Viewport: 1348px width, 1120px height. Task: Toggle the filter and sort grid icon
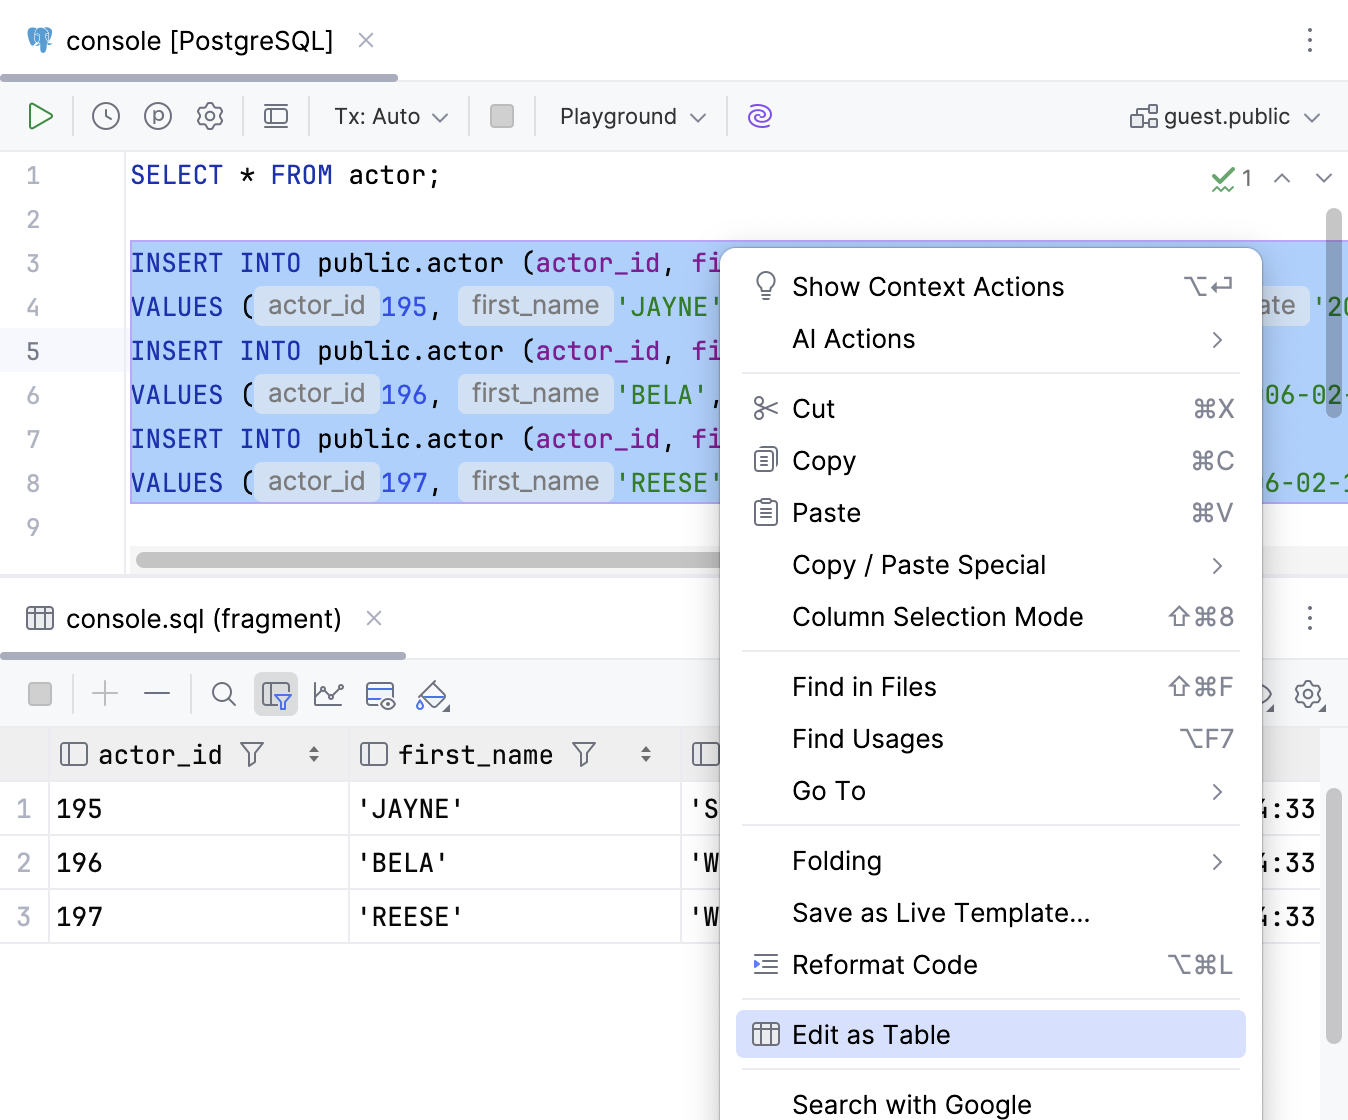coord(276,693)
